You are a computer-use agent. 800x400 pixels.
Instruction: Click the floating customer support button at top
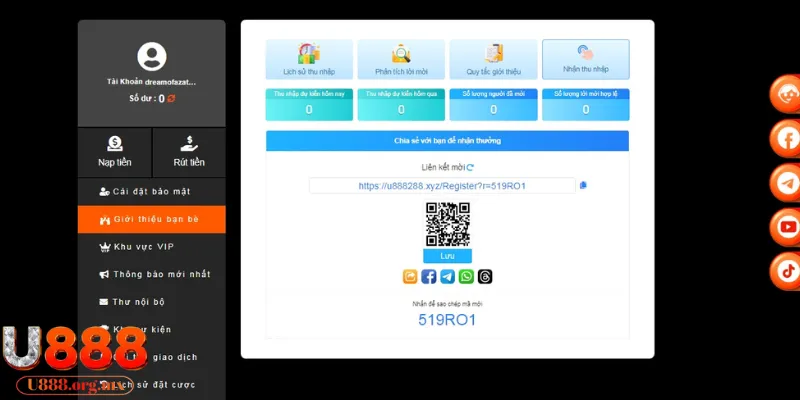[x=786, y=95]
